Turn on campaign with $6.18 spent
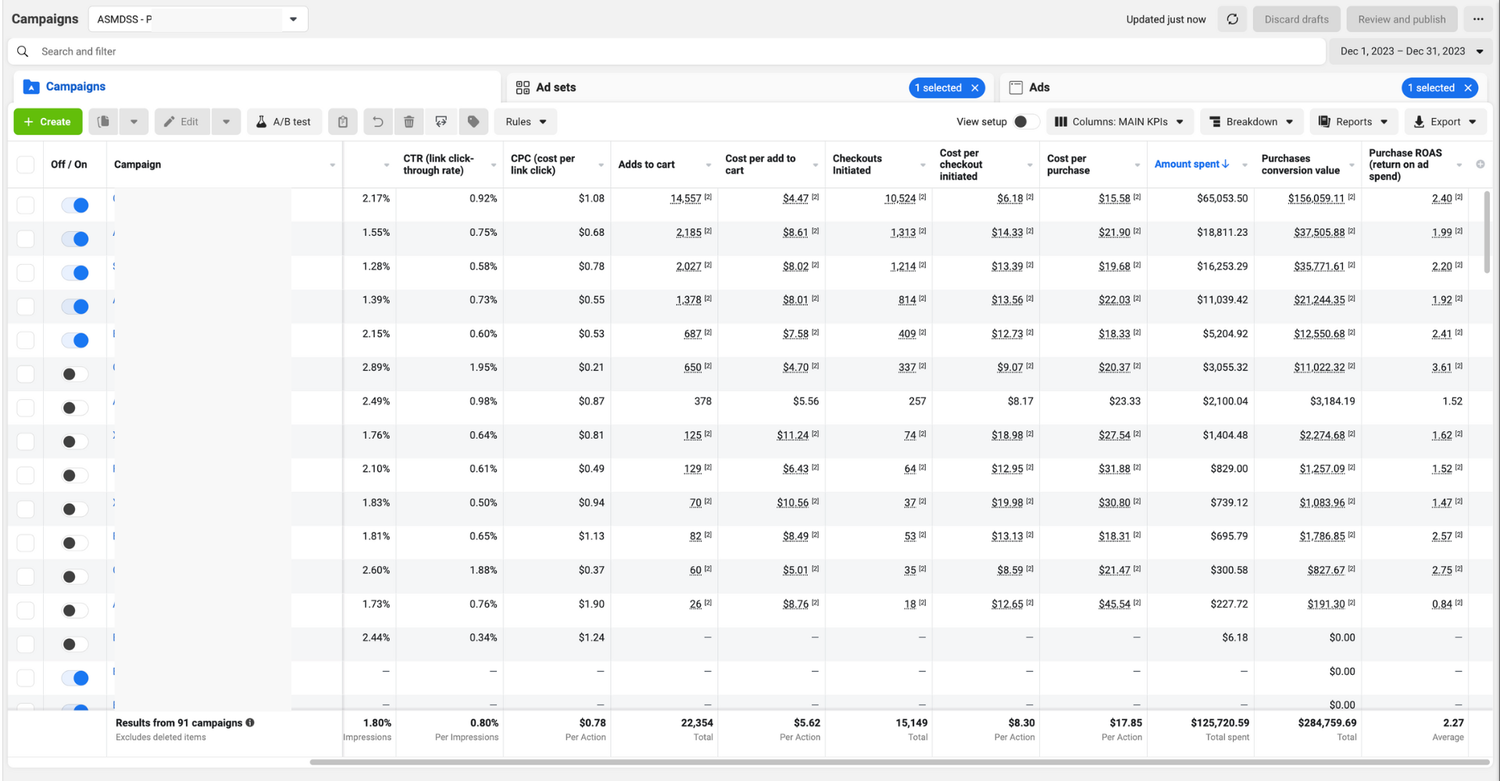1500x781 pixels. (75, 644)
